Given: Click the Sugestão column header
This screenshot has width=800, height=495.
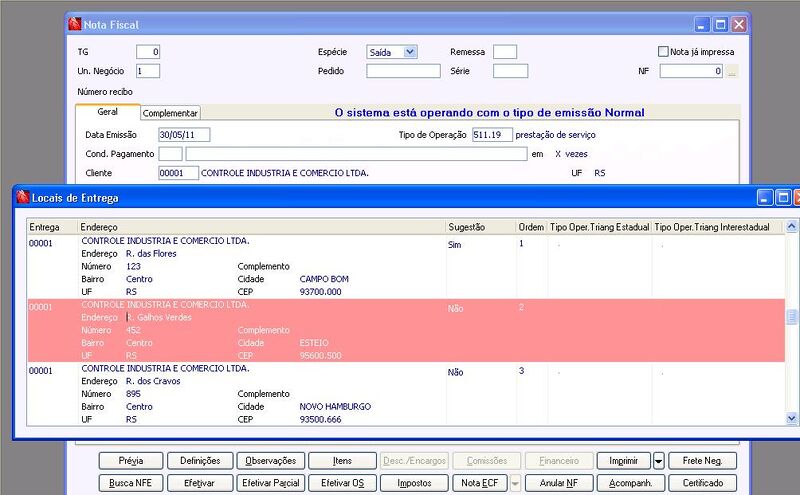Looking at the screenshot, I should [481, 227].
